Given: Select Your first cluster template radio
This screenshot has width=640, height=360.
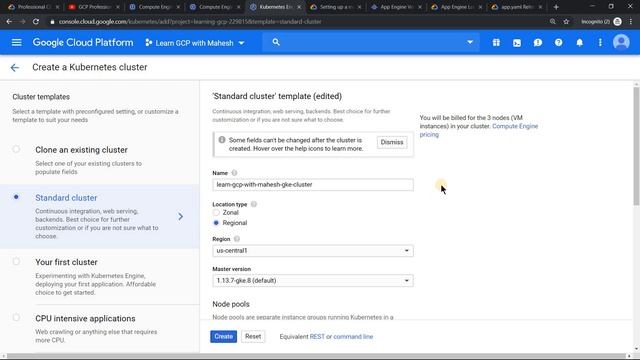Looking at the screenshot, I should (16, 262).
